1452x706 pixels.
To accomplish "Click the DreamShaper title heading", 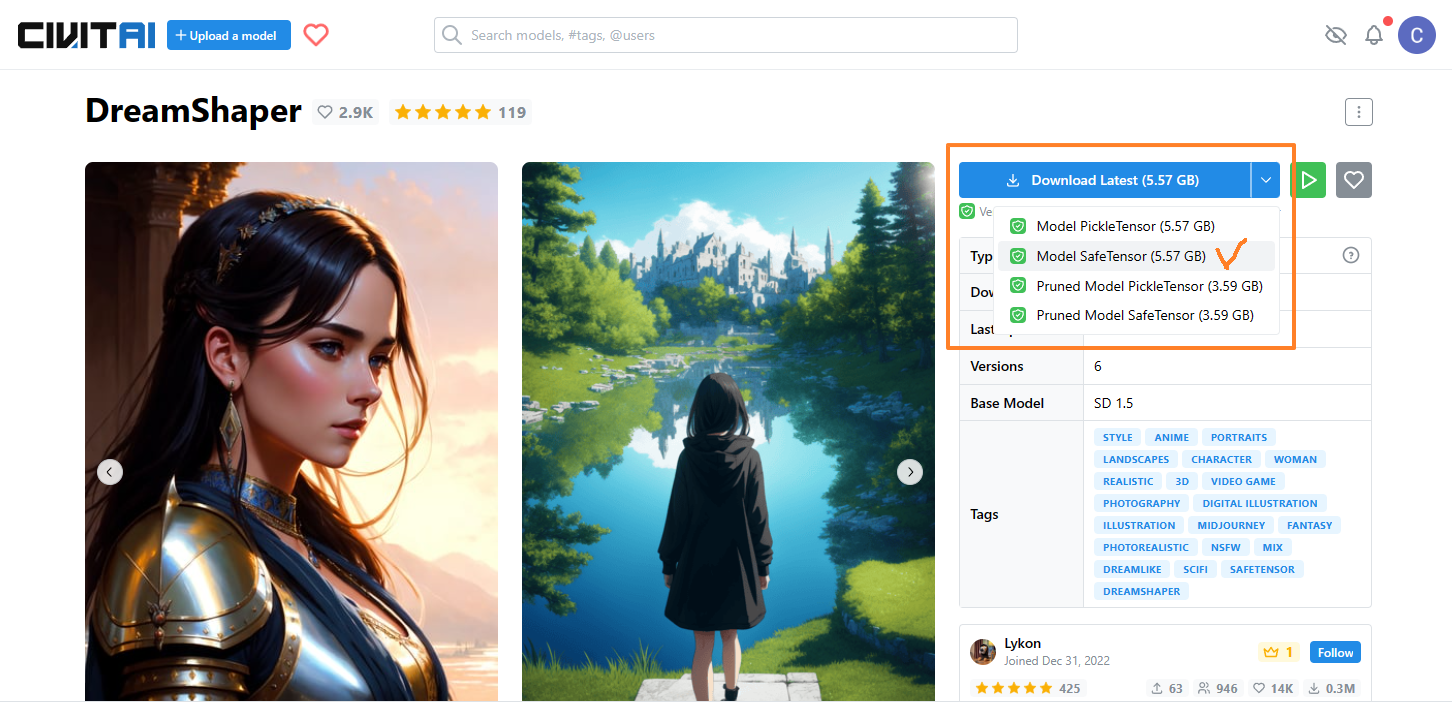I will (x=193, y=111).
